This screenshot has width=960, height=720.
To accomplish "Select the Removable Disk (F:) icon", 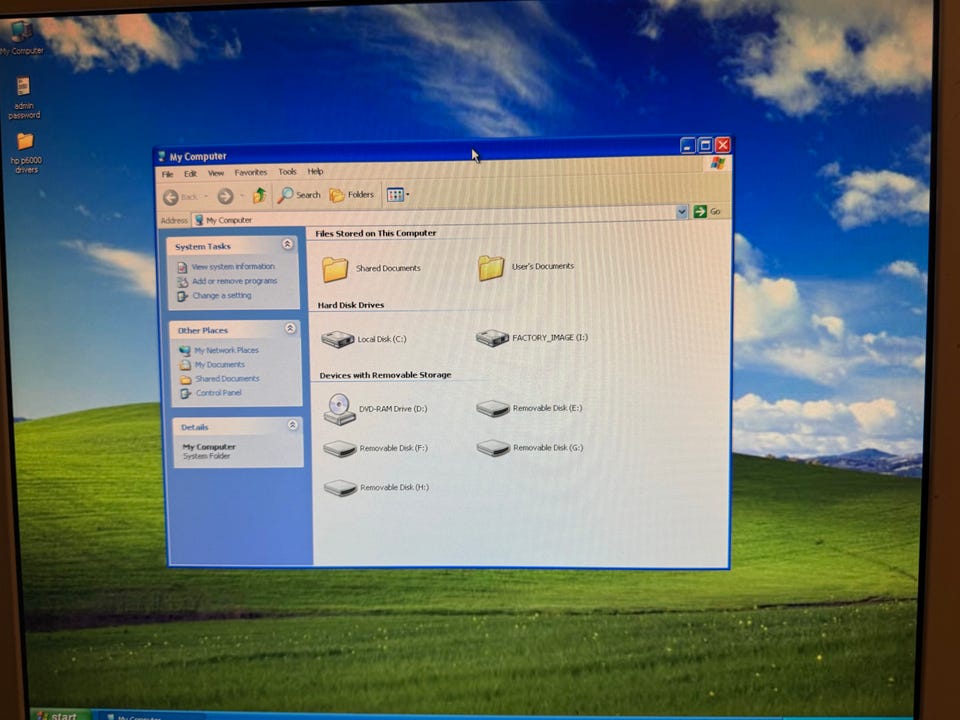I will (x=340, y=449).
